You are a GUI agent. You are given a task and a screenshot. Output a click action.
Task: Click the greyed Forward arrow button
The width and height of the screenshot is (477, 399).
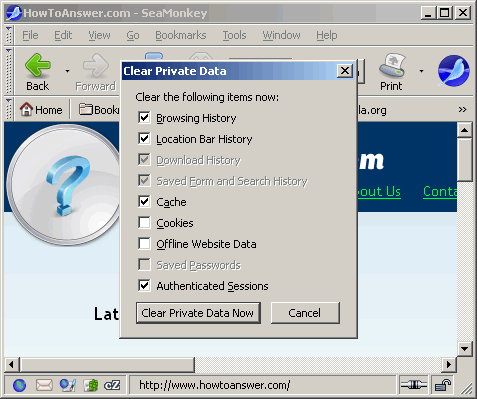click(x=95, y=72)
